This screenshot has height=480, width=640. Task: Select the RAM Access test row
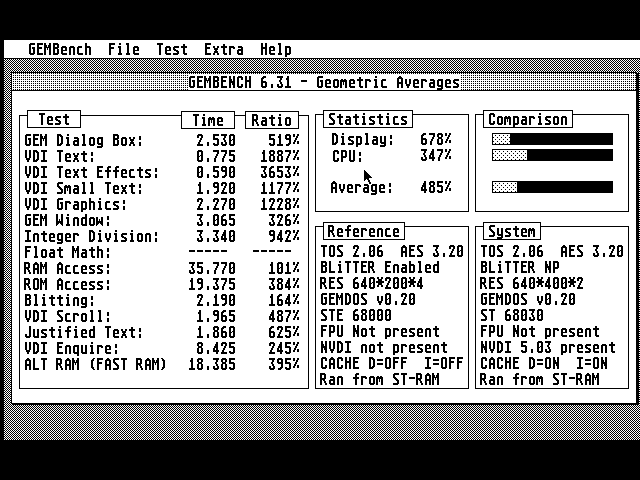point(162,268)
